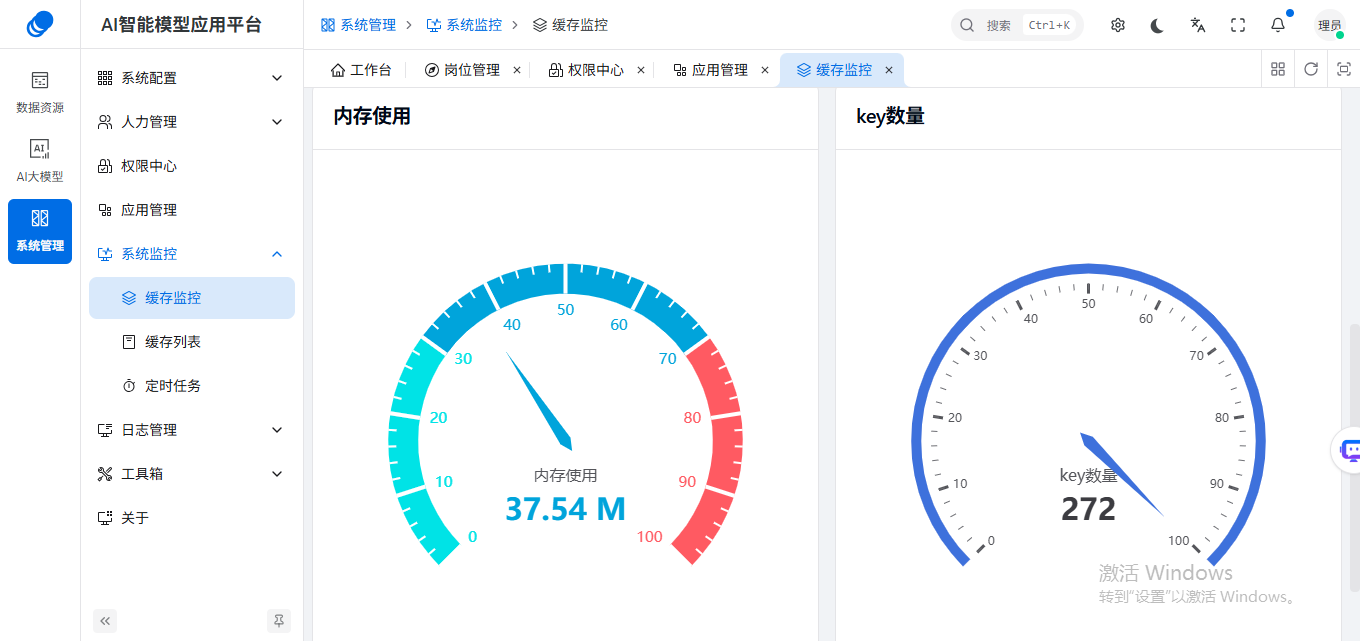Close the 缓存监控 tab
Viewport: 1360px width, 641px height.
point(889,70)
